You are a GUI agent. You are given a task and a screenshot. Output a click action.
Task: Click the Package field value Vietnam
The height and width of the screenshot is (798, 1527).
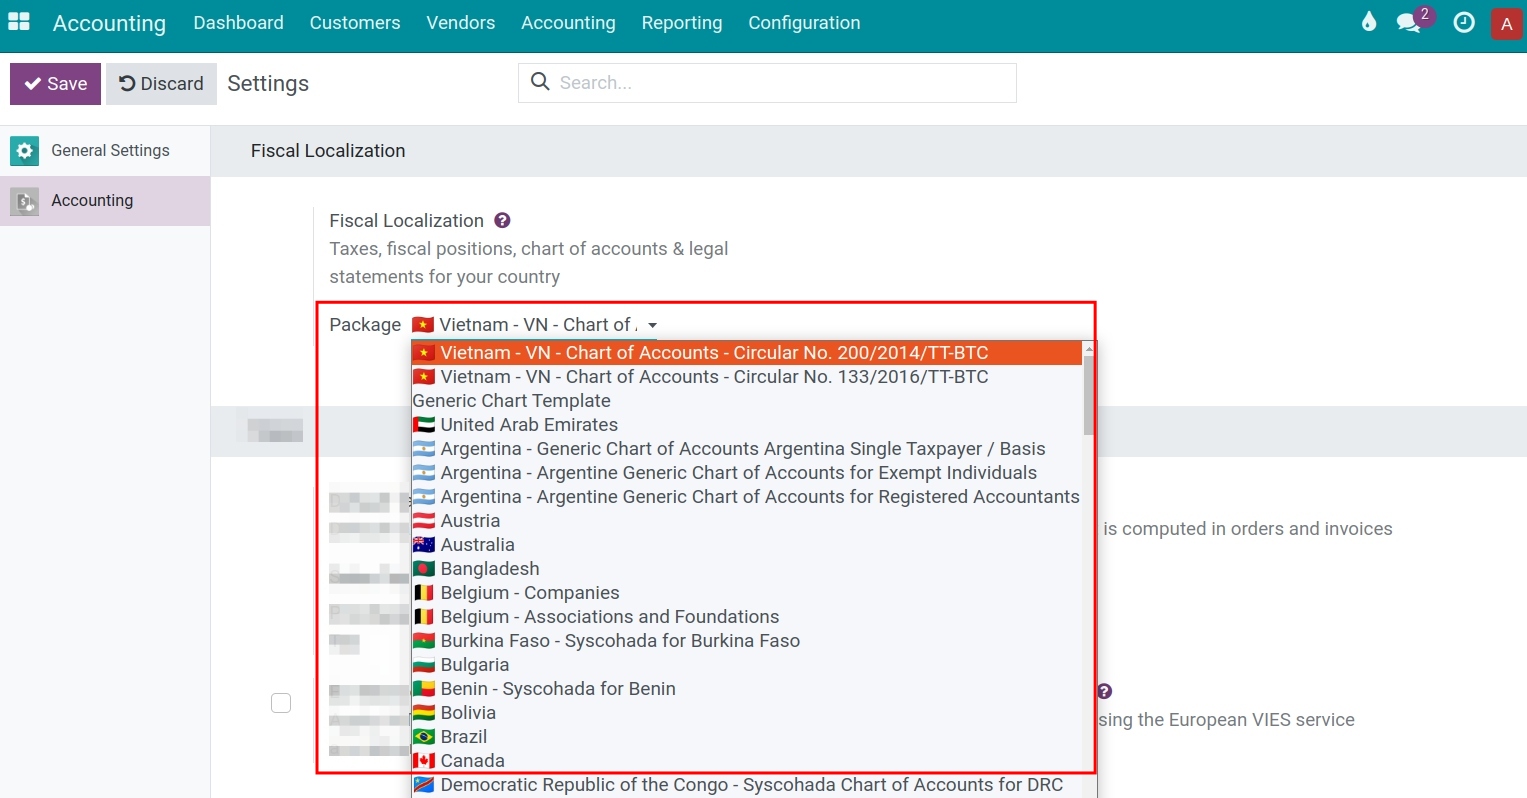(535, 325)
